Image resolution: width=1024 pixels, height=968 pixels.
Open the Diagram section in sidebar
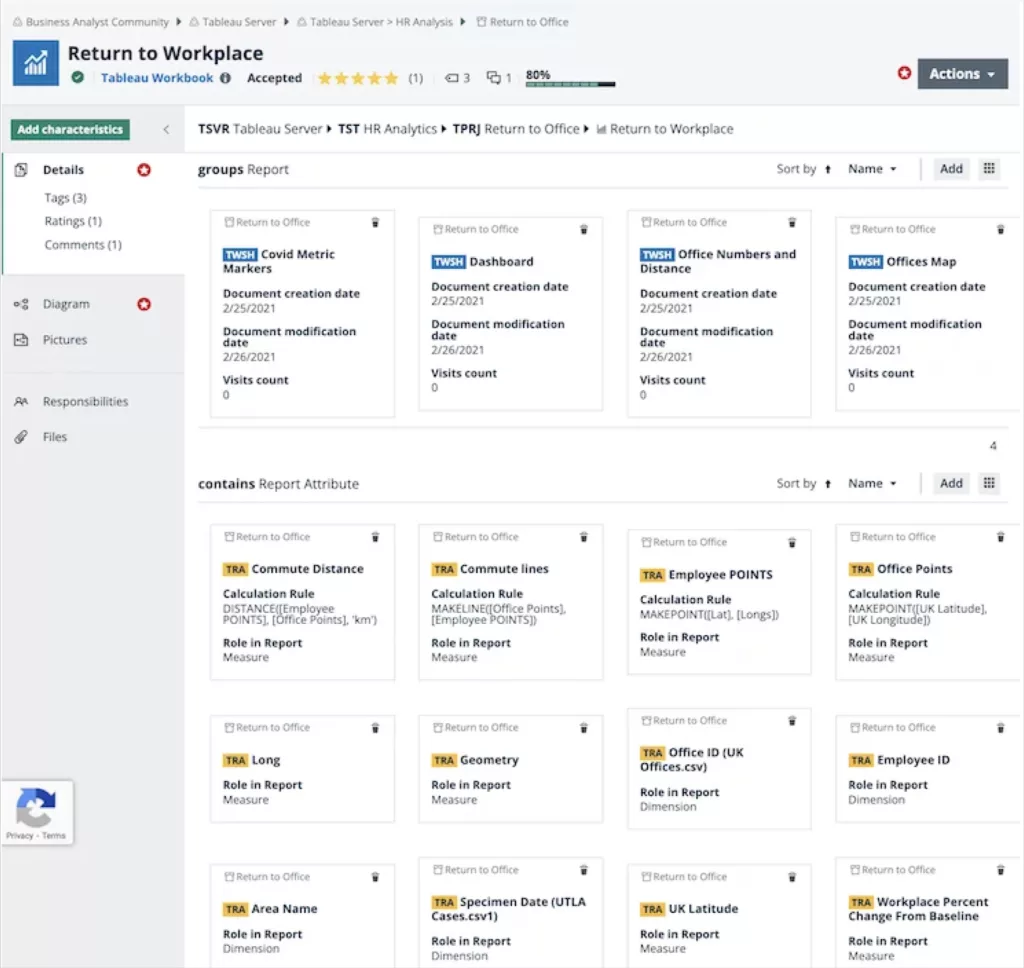[x=66, y=304]
